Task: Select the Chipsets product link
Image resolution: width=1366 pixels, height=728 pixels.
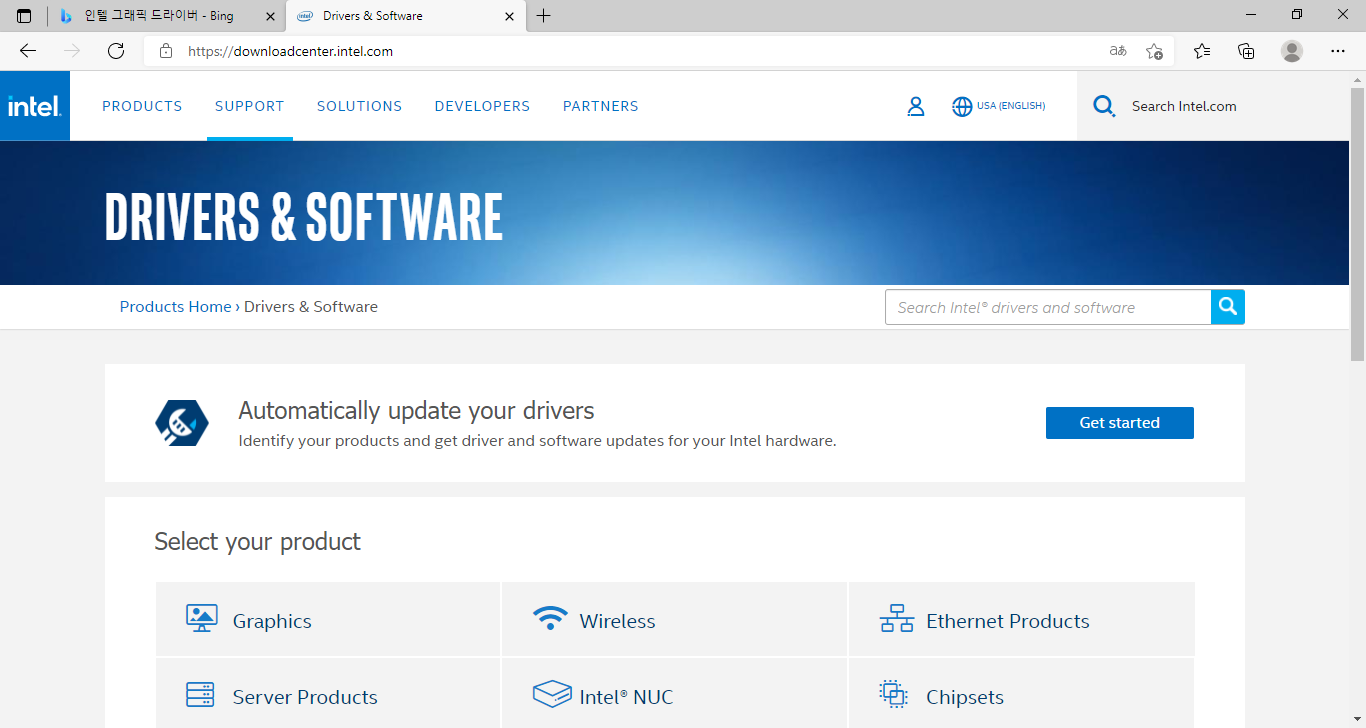Action: 965,697
